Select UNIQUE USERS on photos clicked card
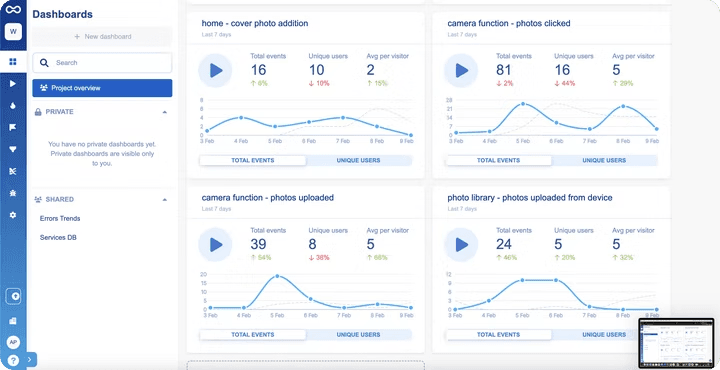This screenshot has width=720, height=370. pos(604,161)
